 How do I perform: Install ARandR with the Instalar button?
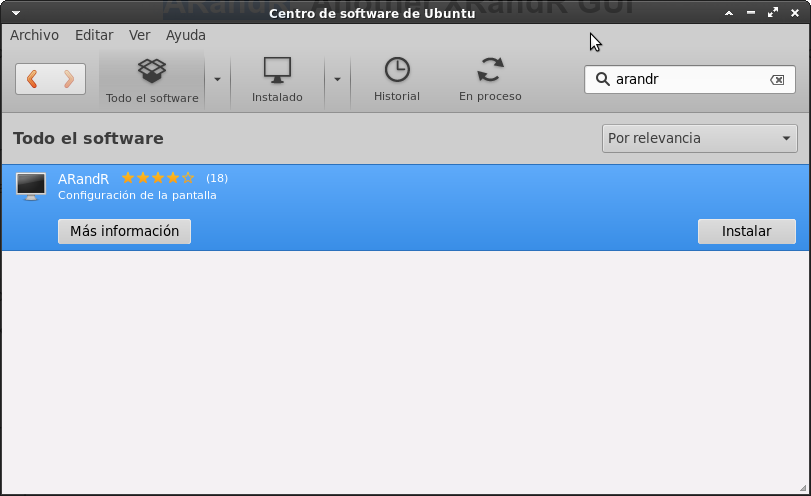[x=746, y=231]
